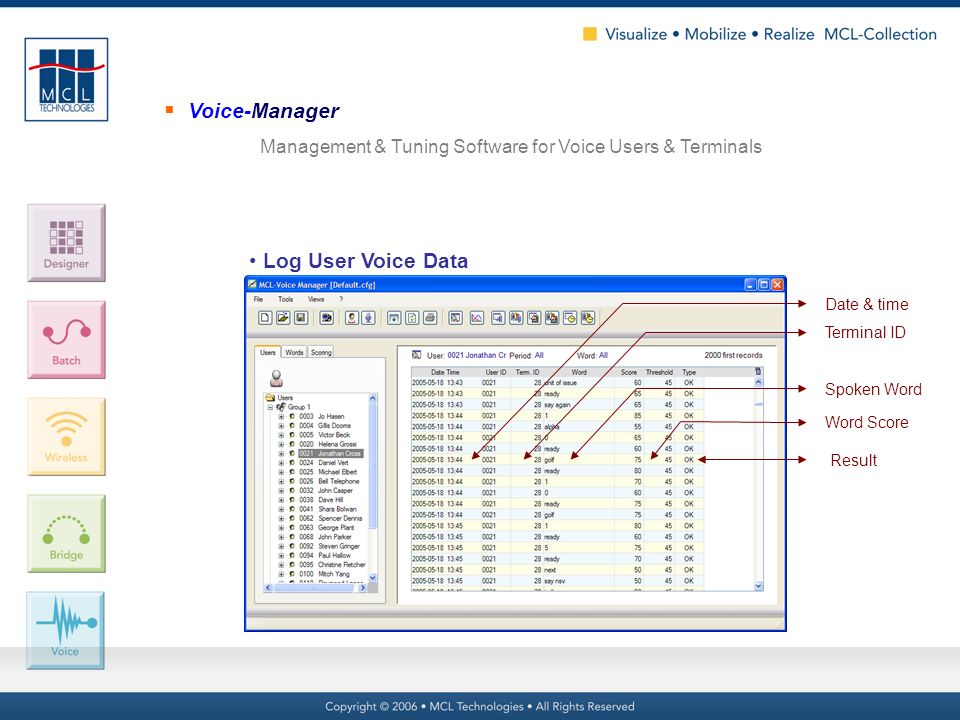This screenshot has height=720, width=960.
Task: Click the Users root folder icon in tree
Action: [270, 397]
